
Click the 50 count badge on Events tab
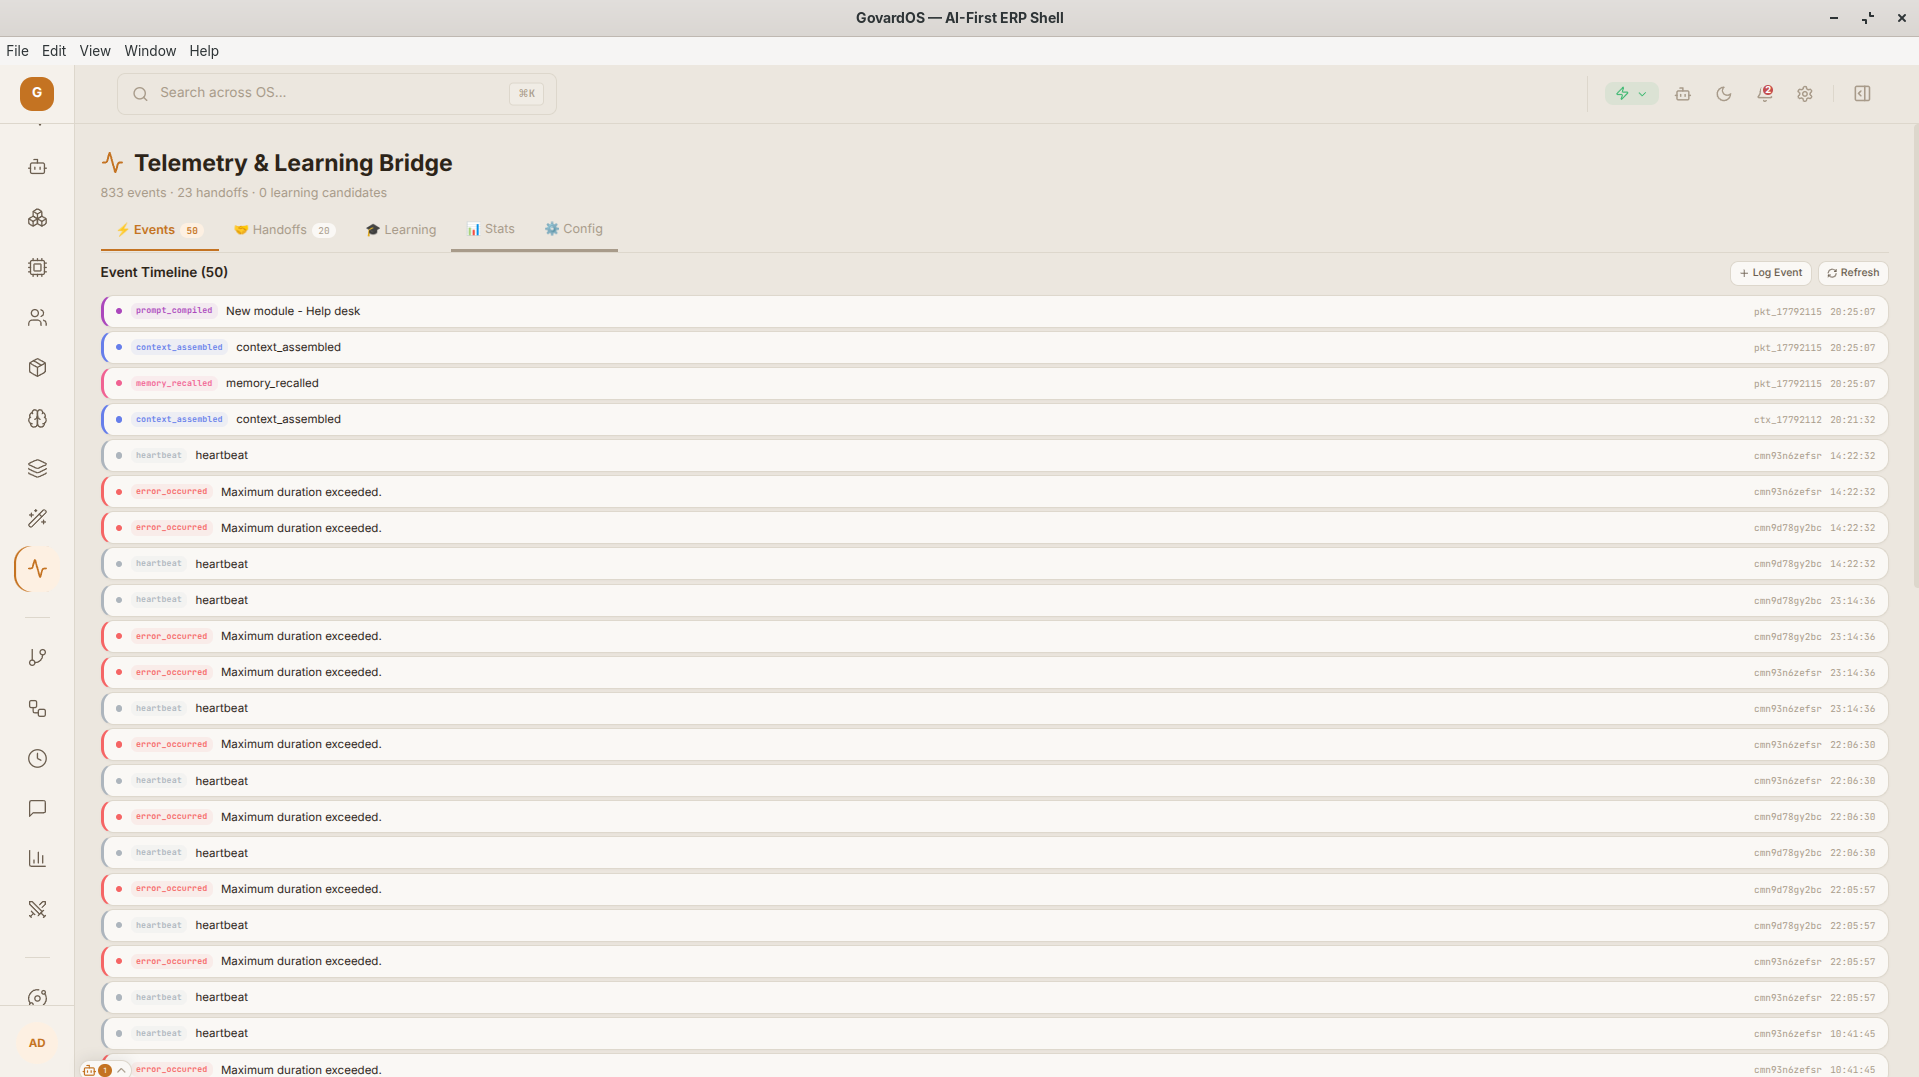[x=192, y=231]
